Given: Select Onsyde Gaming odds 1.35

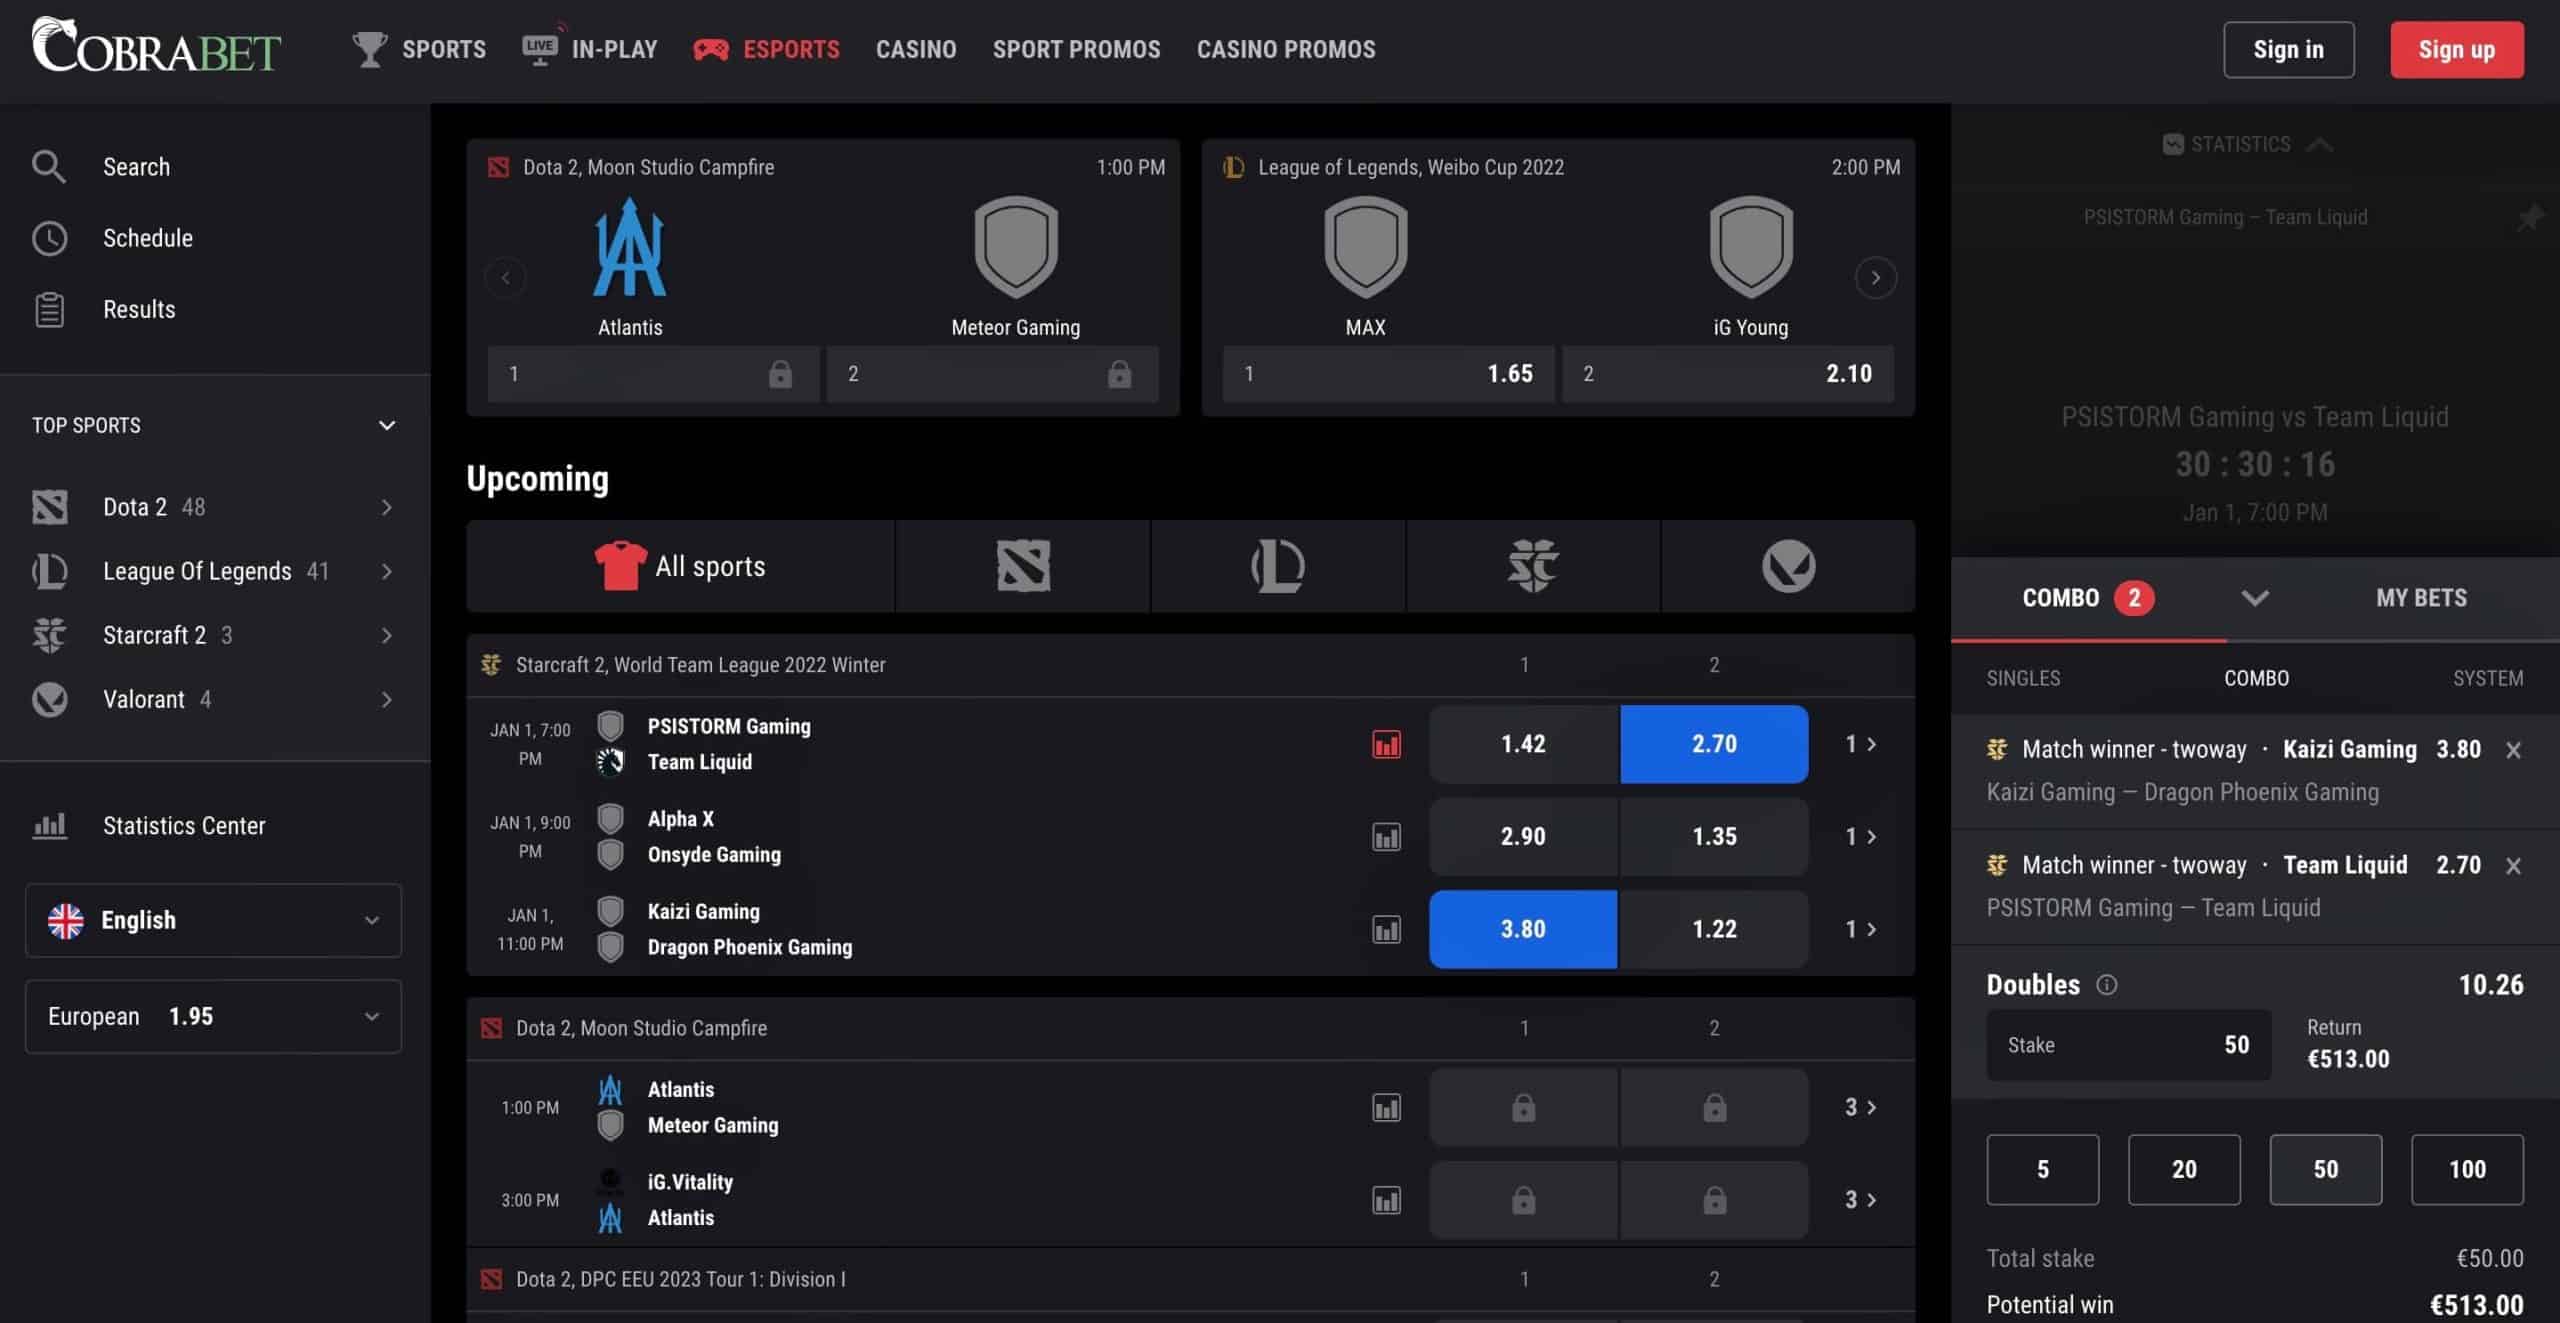Looking at the screenshot, I should 1713,837.
